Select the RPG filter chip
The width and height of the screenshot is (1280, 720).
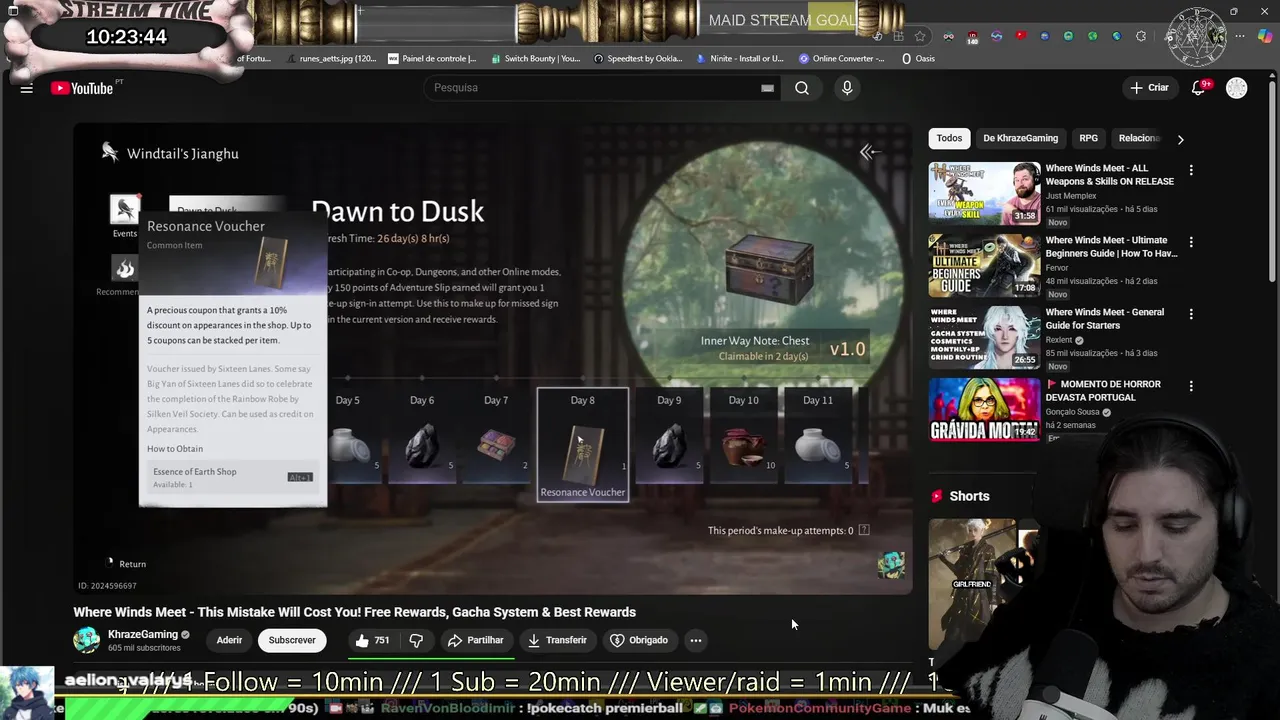tap(1088, 138)
